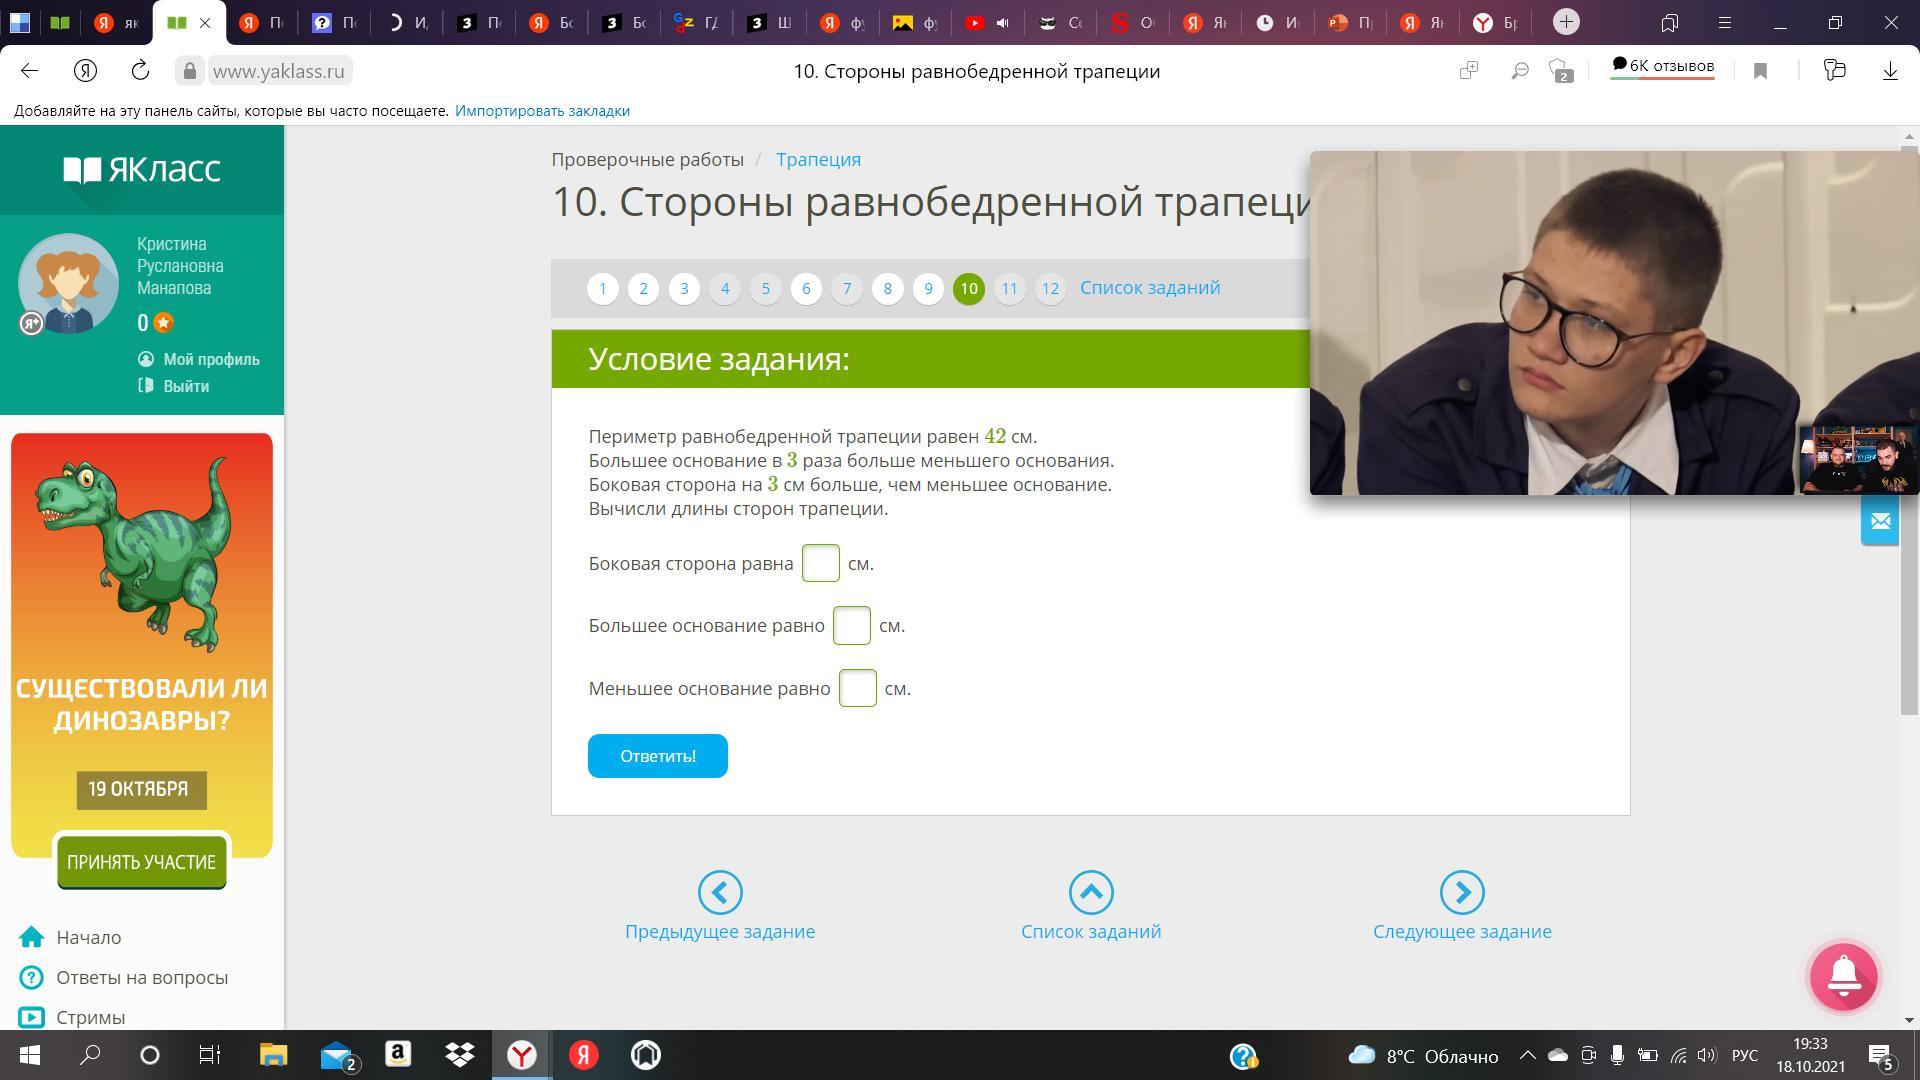The height and width of the screenshot is (1080, 1920).
Task: Click the Боковая сторона input field
Action: (x=820, y=563)
